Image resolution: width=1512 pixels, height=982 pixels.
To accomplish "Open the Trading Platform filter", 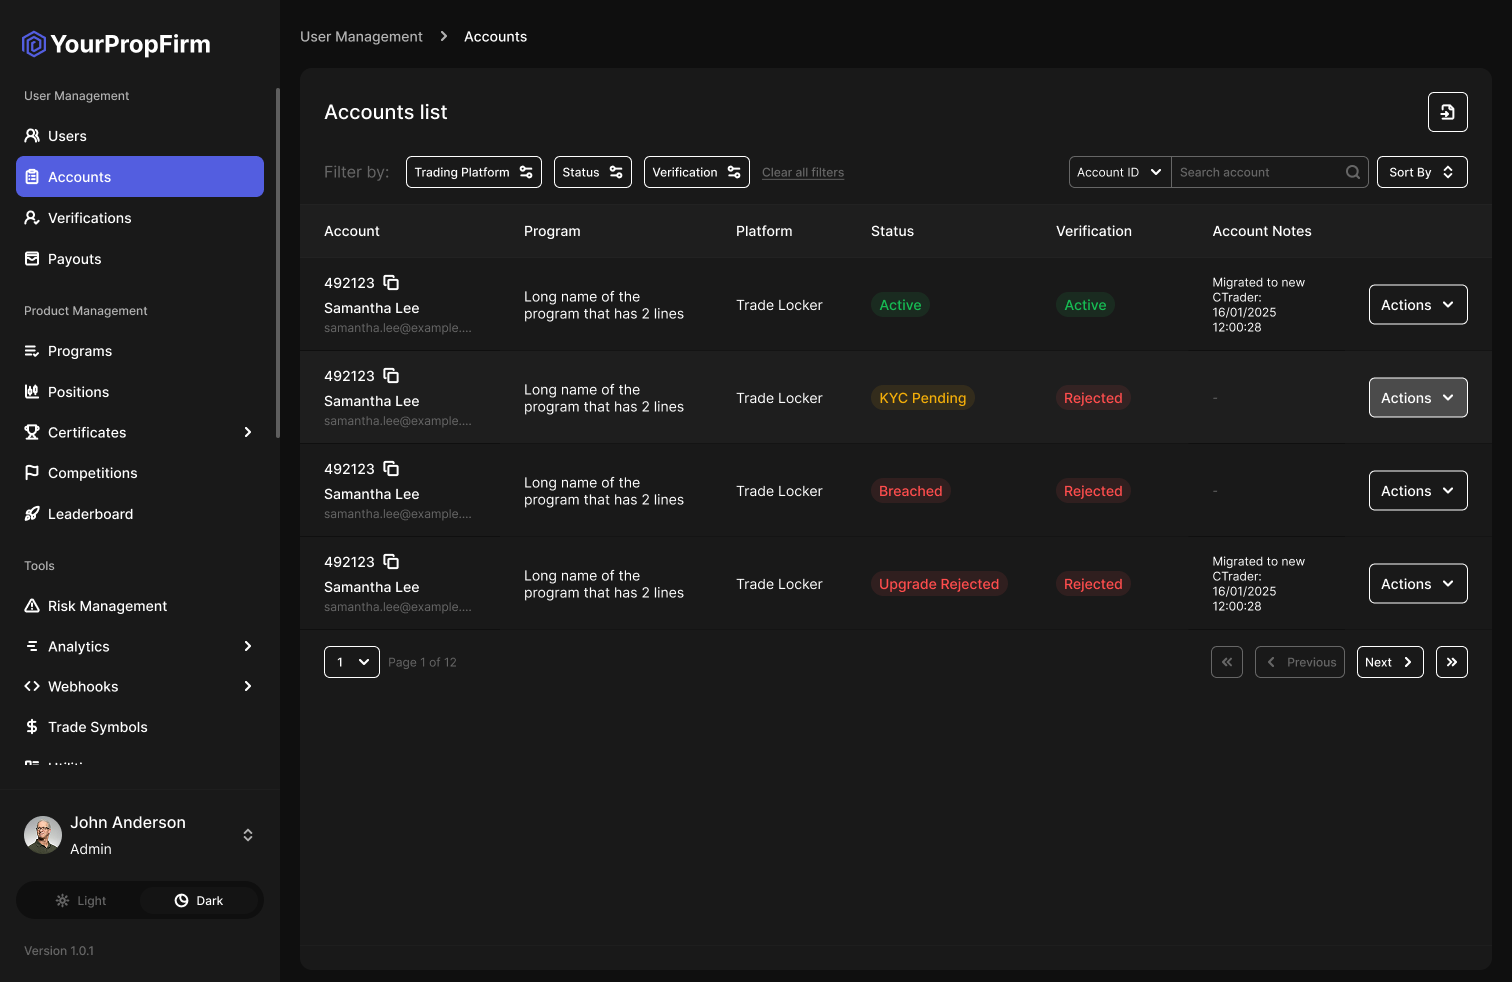I will point(473,172).
